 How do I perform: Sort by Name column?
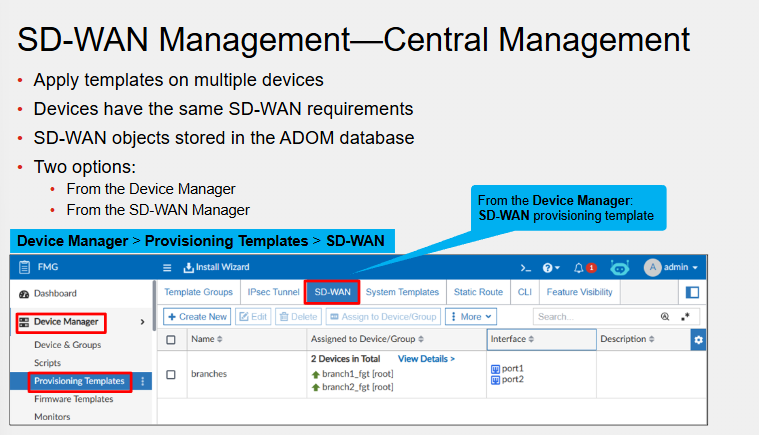tap(207, 339)
